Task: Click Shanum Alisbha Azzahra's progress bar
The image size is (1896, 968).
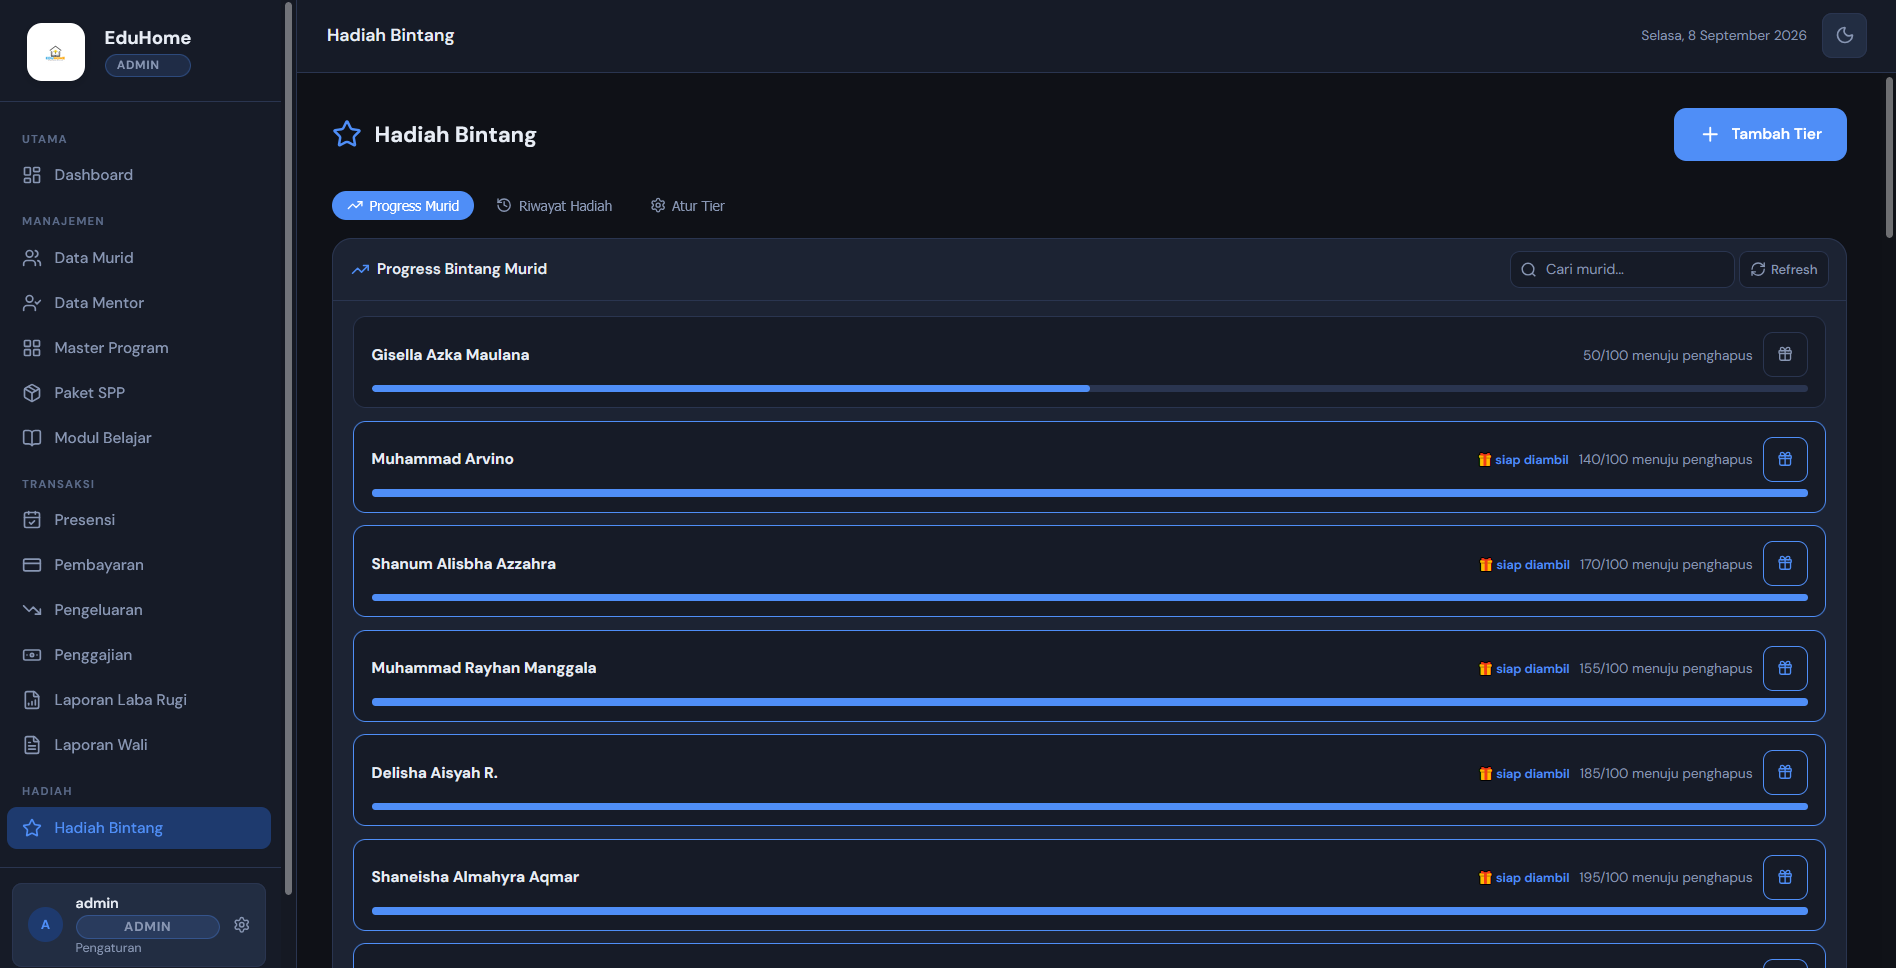Action: tap(1089, 598)
